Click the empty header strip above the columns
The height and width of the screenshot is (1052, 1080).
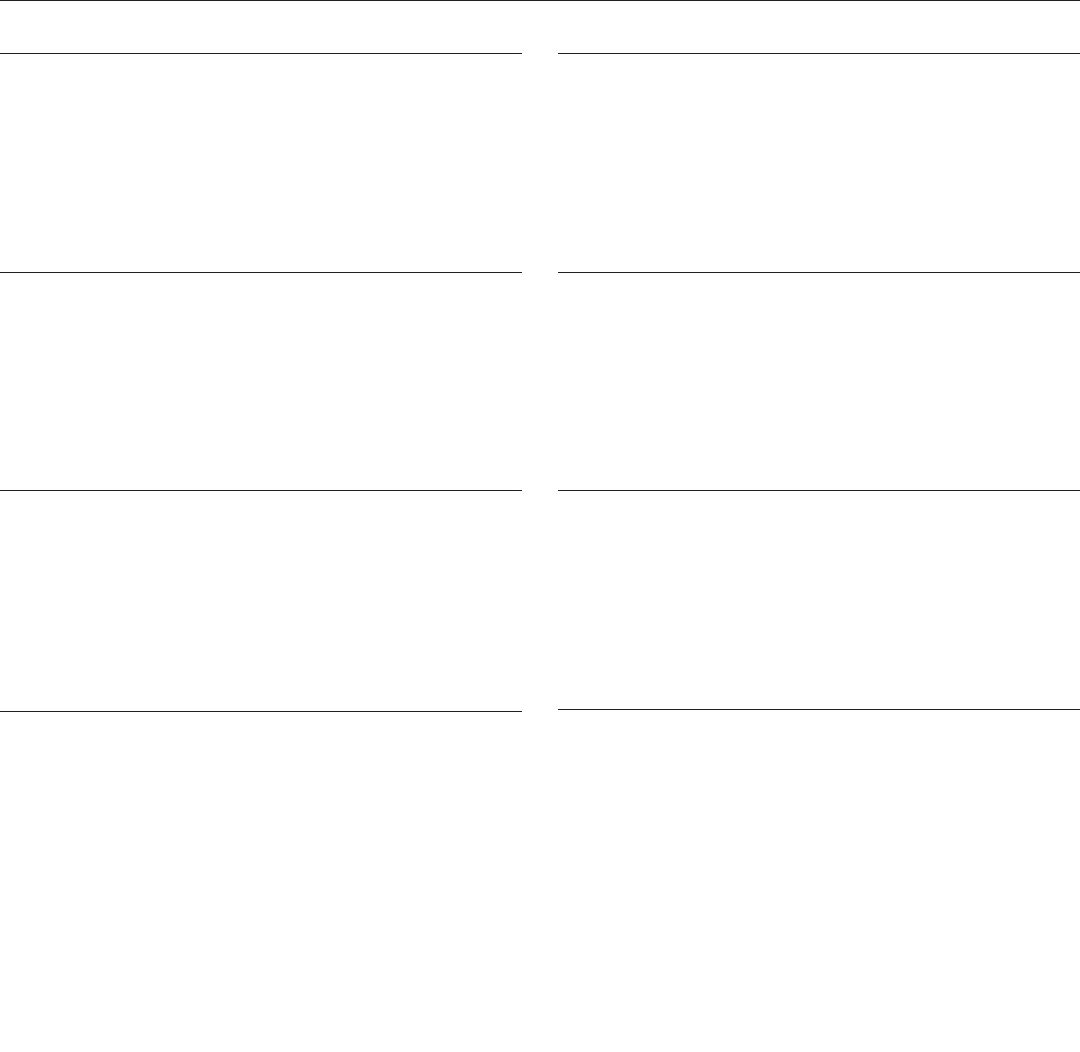[x=540, y=27]
